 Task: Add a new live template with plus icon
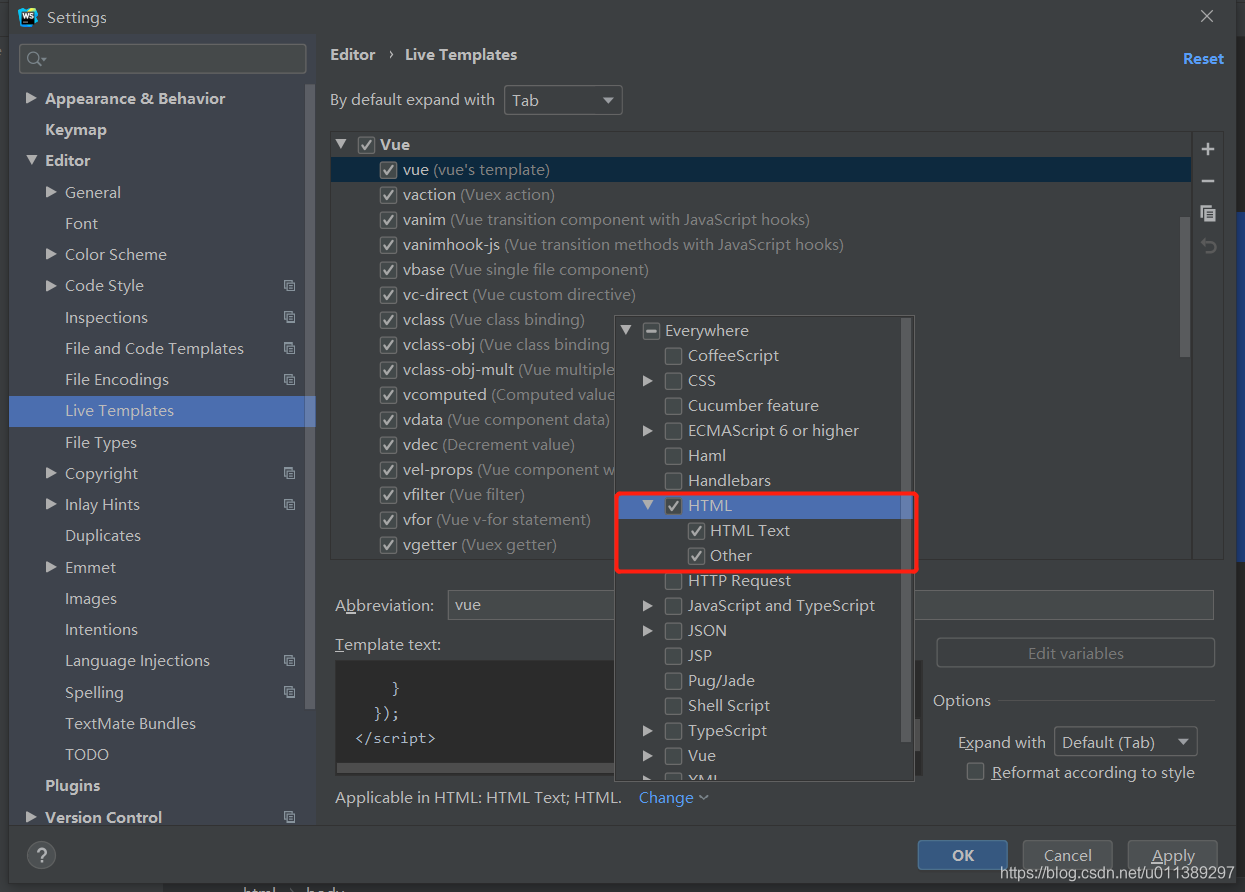pos(1208,149)
